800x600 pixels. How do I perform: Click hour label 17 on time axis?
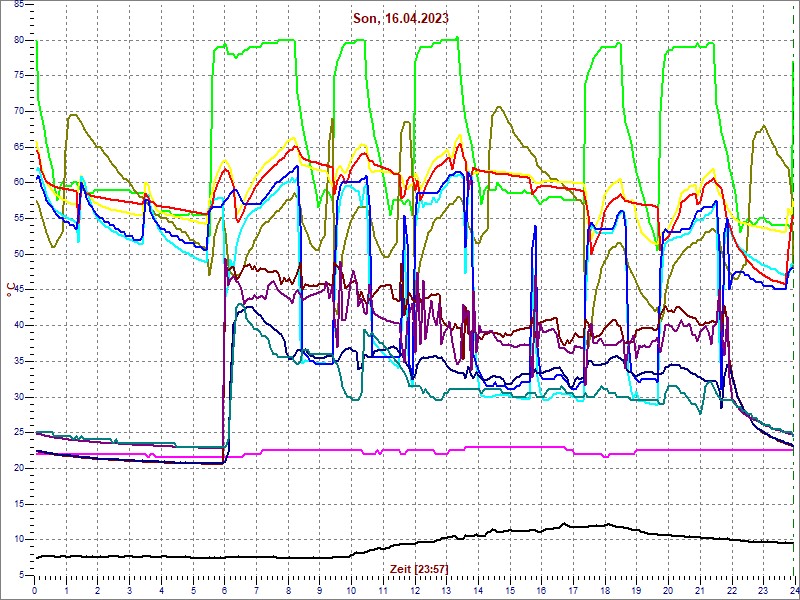[572, 590]
